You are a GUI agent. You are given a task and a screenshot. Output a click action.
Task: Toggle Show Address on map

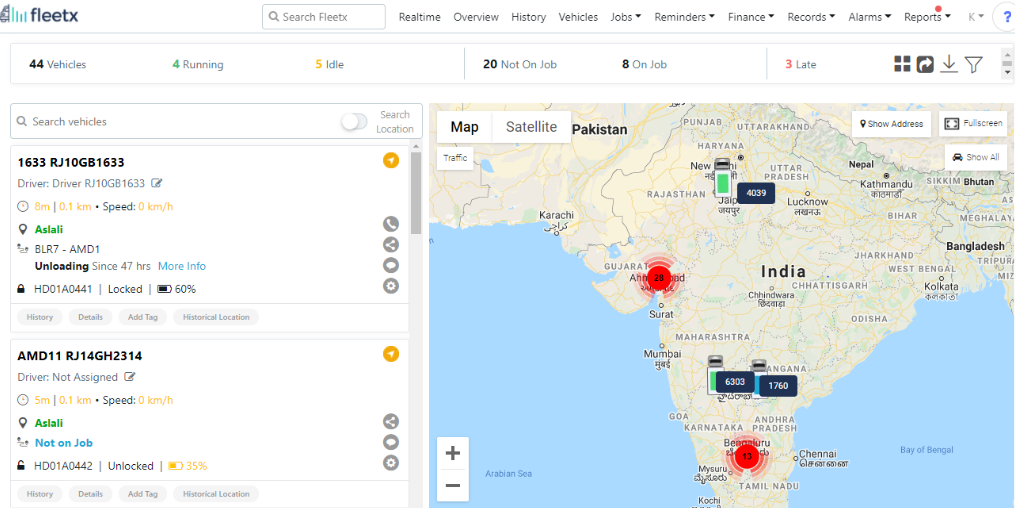click(x=891, y=124)
